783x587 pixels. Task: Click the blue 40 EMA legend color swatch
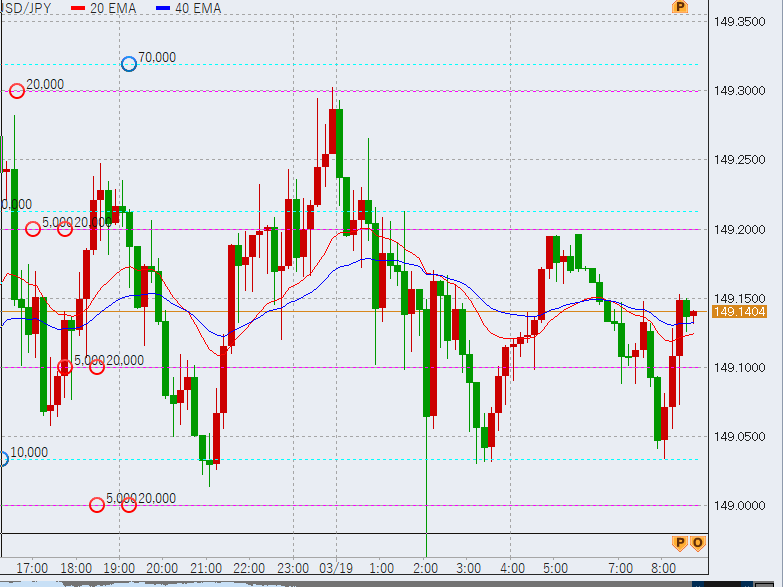163,8
